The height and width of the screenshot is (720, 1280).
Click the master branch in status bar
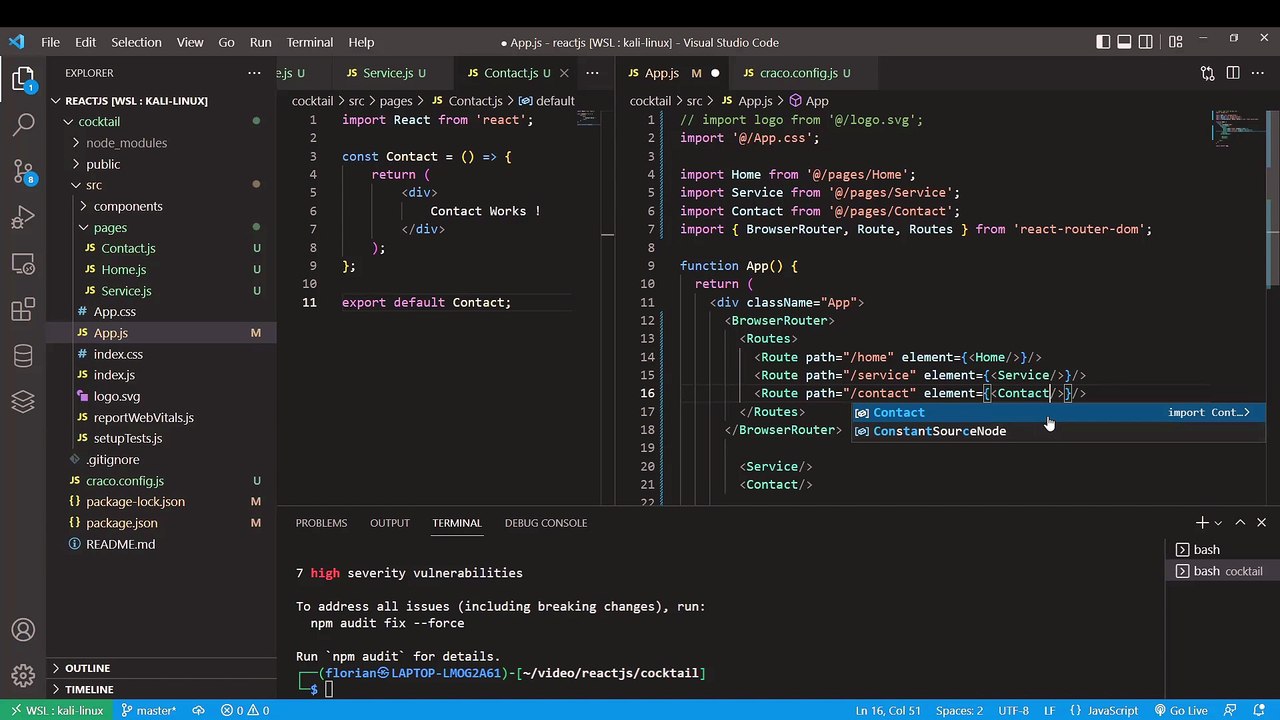coord(148,710)
